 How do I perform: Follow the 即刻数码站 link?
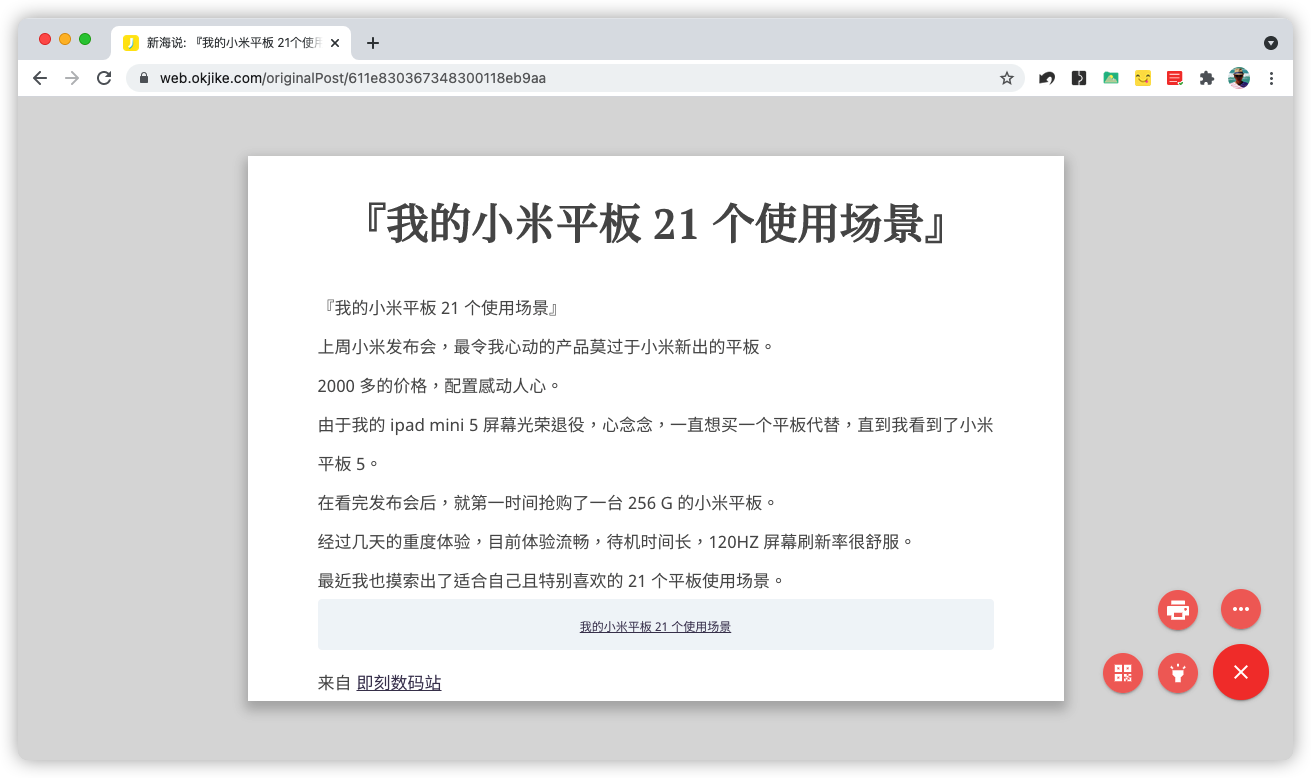(x=399, y=683)
